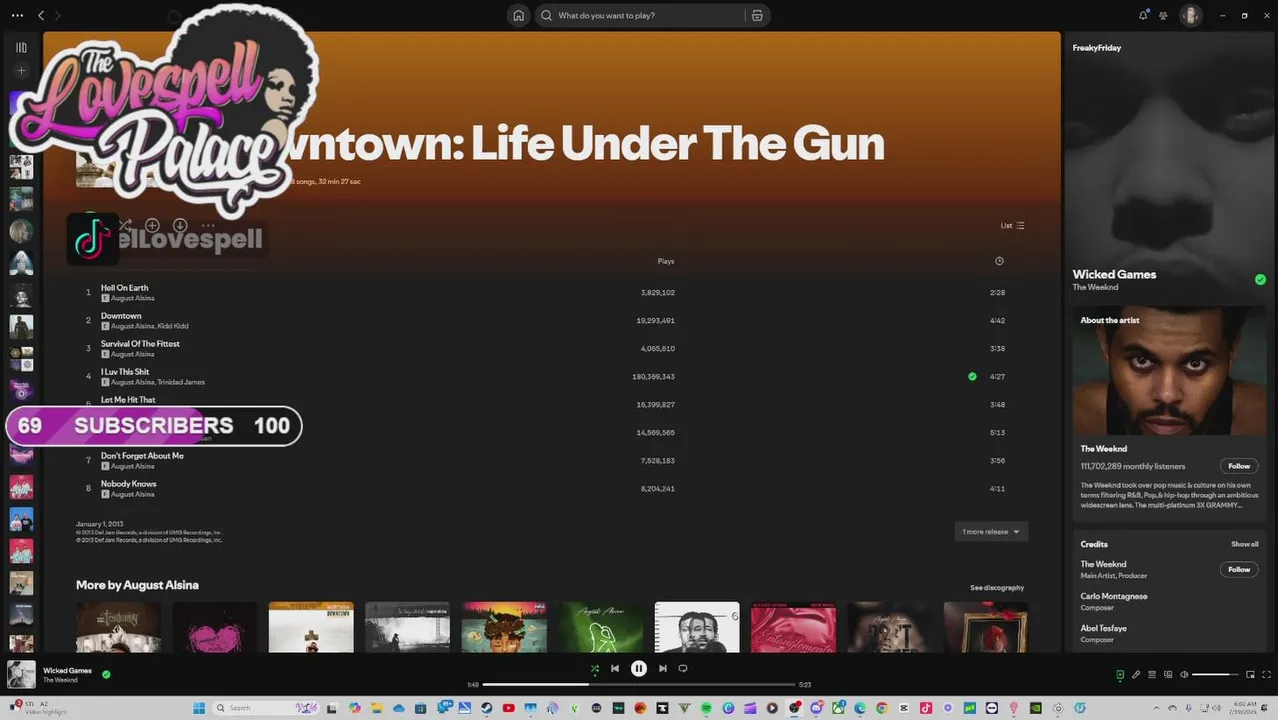Sort by the Plays column header

pyautogui.click(x=666, y=261)
